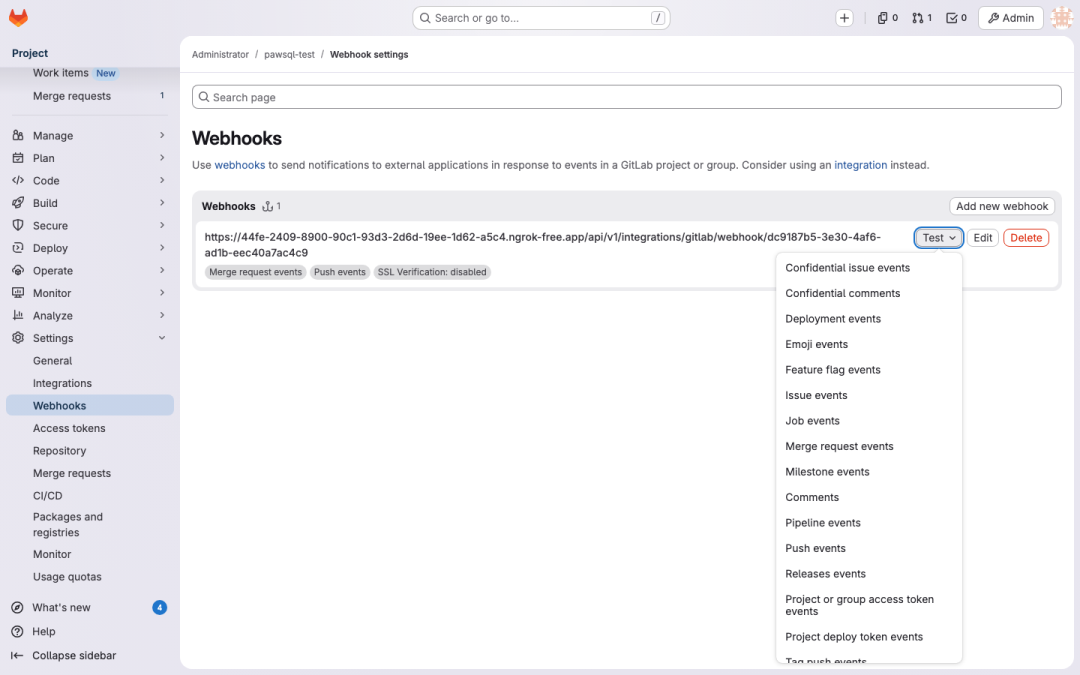1080x675 pixels.
Task: Go to Administrator breadcrumb
Action: click(x=220, y=54)
